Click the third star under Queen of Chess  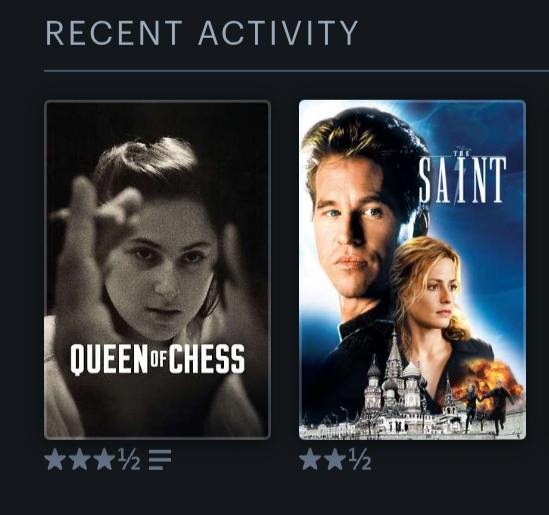coord(104,459)
